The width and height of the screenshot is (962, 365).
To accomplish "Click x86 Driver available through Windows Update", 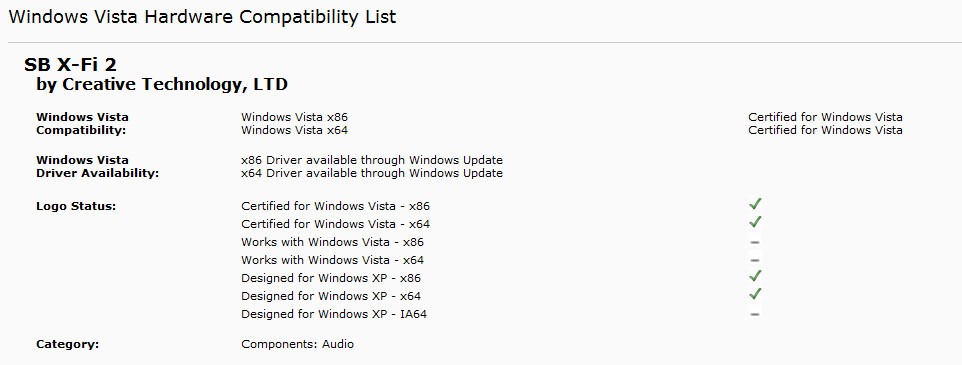I will coord(372,160).
